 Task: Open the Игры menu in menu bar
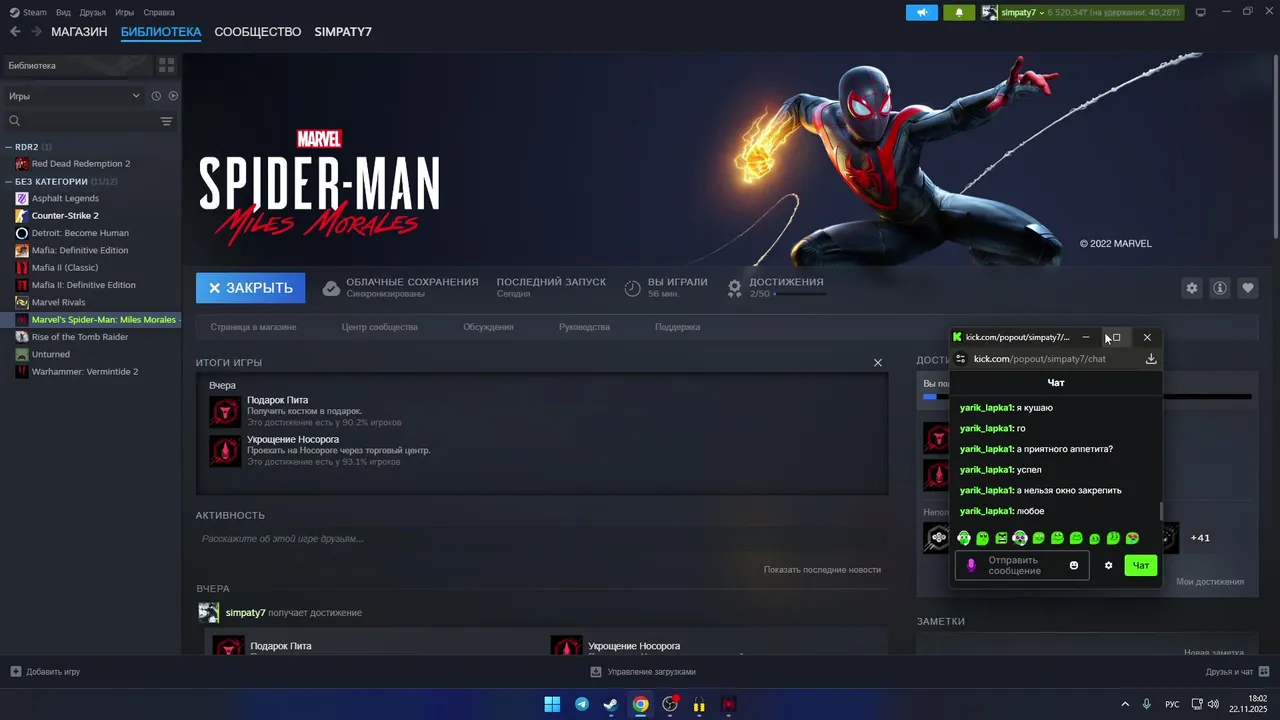(x=125, y=12)
